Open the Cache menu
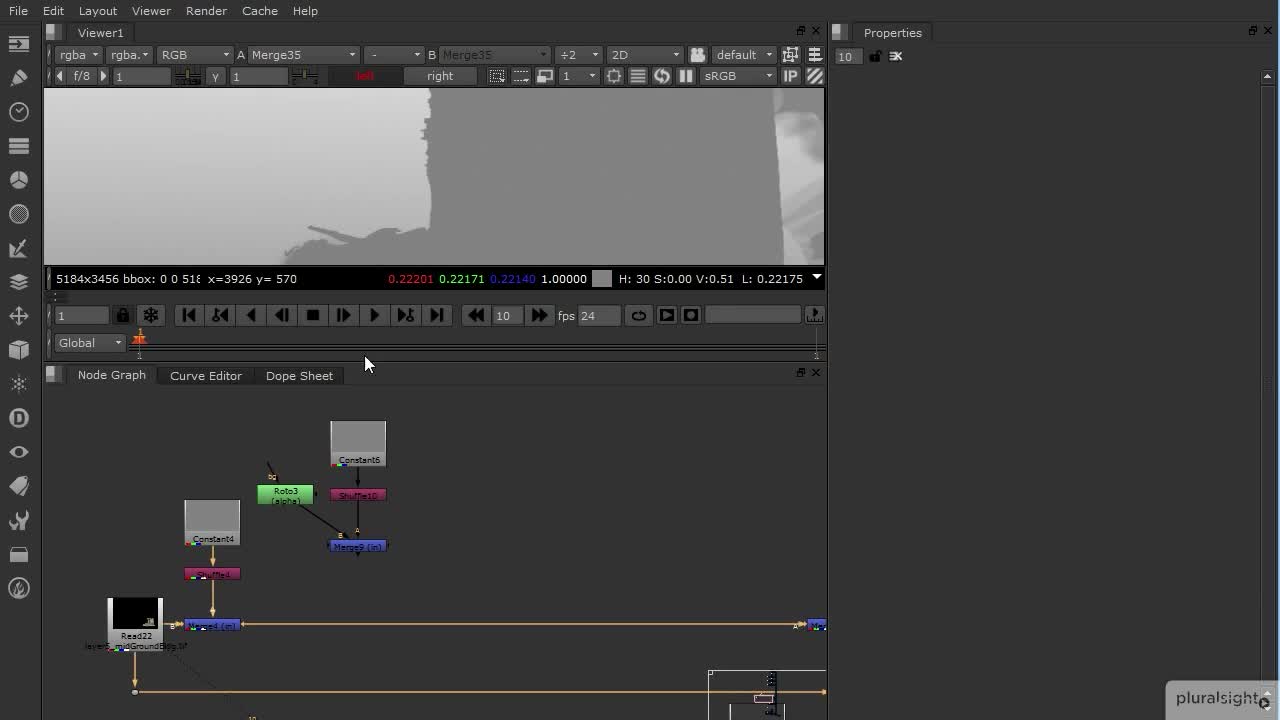Screen dimensions: 1280x720 [259, 11]
